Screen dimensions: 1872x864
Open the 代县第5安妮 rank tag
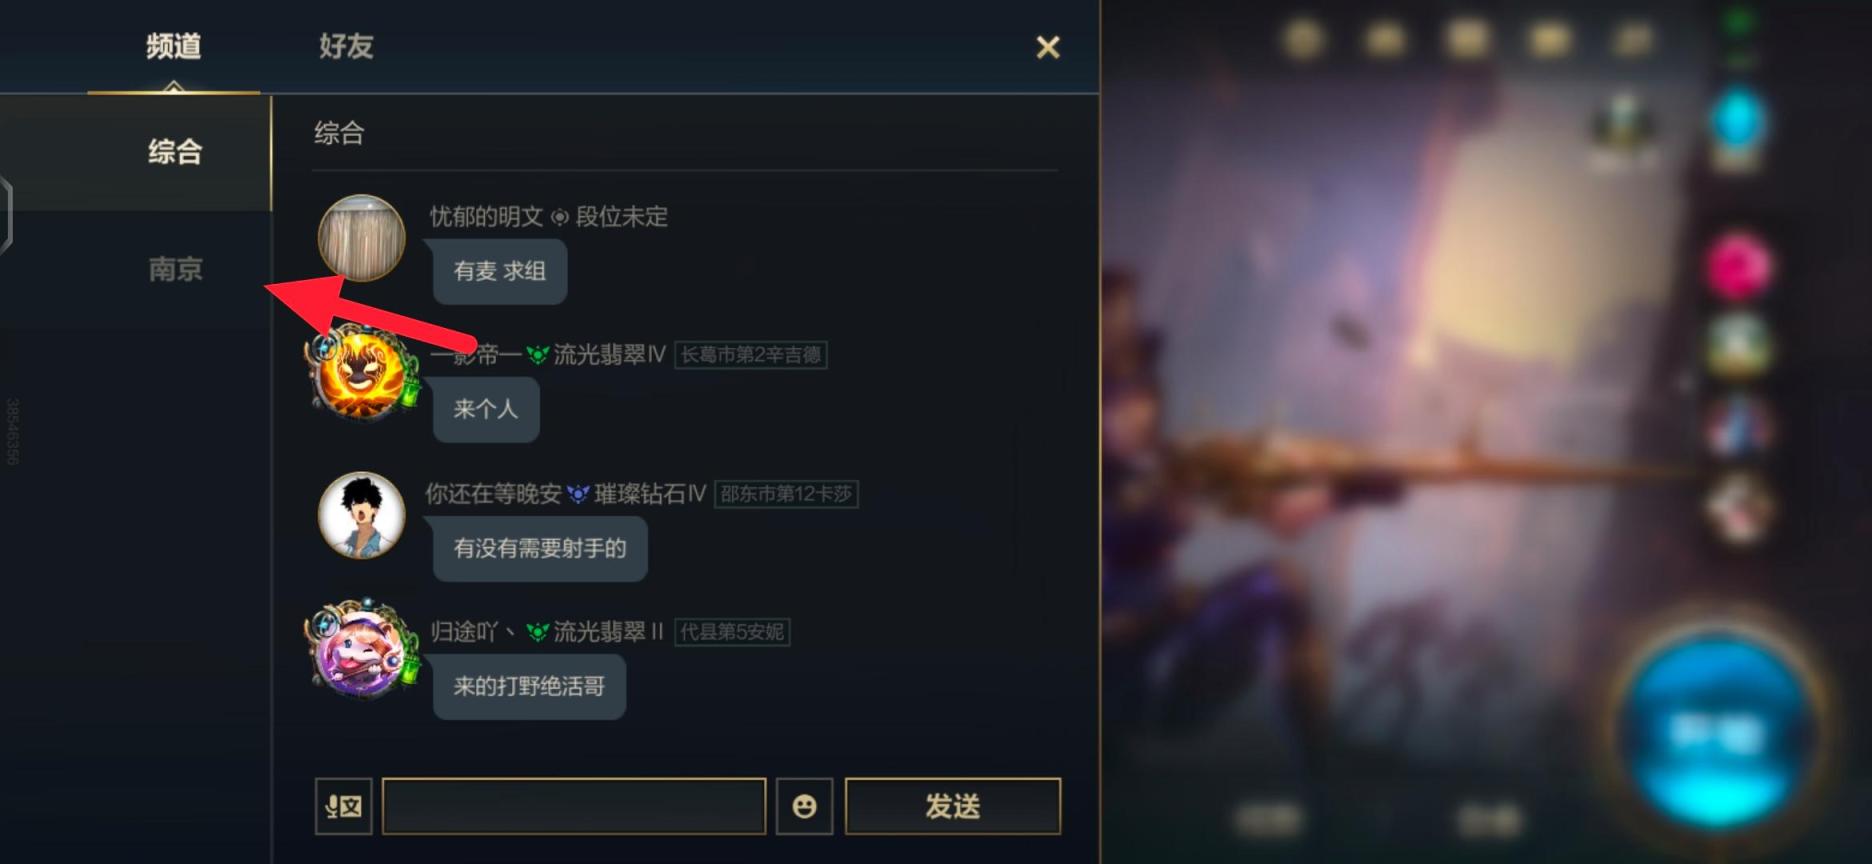coord(732,632)
